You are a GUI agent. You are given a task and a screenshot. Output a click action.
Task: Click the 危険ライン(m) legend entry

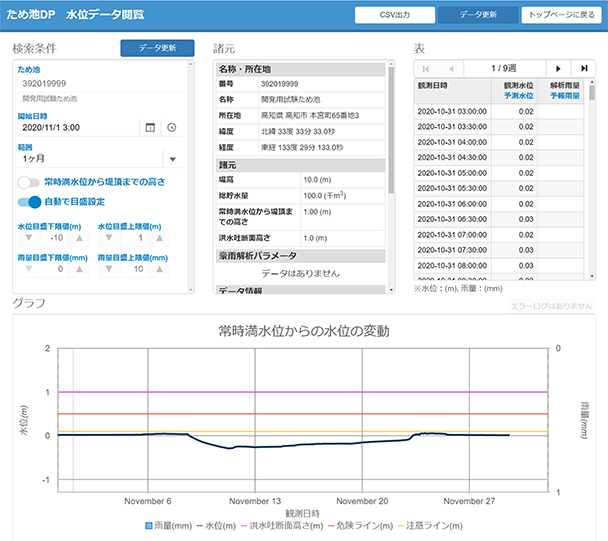coord(361,526)
